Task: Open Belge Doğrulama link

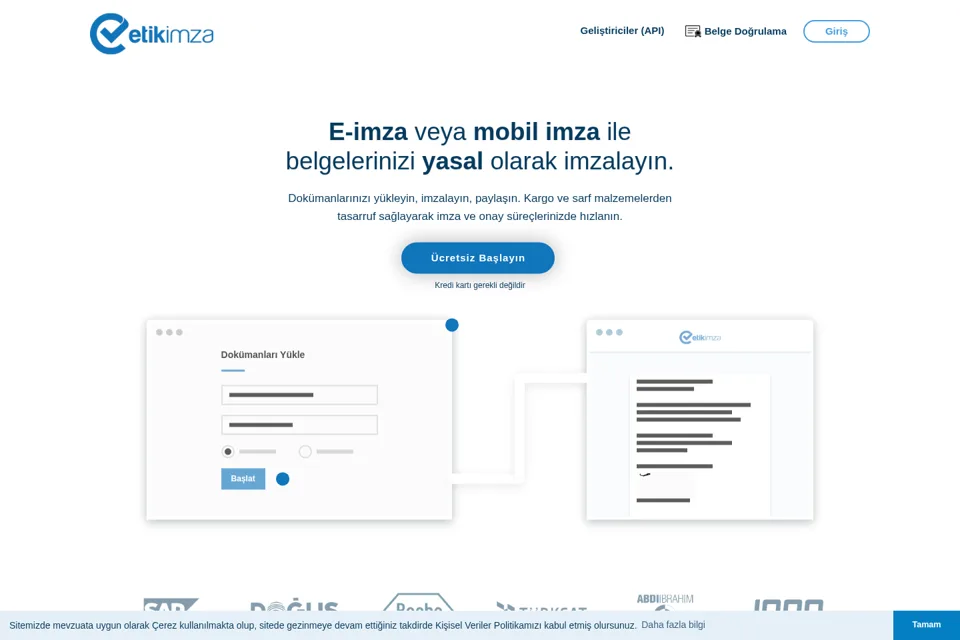Action: click(x=745, y=31)
